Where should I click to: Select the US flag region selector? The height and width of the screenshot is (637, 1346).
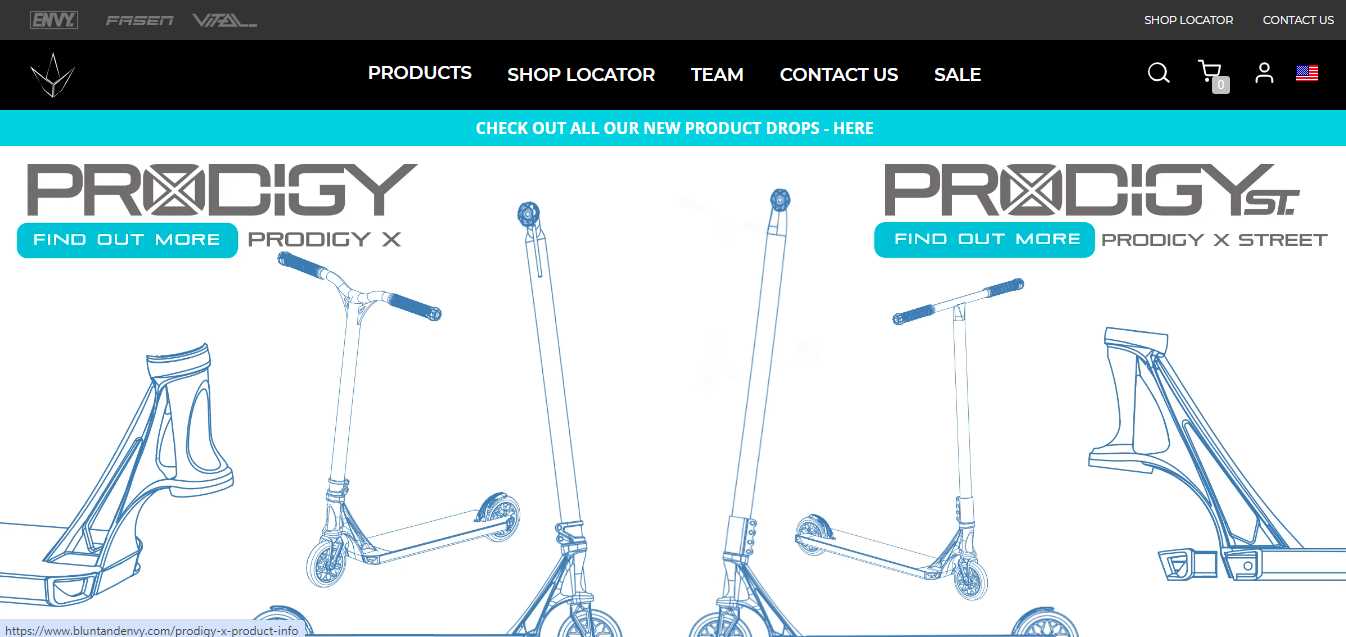point(1307,73)
